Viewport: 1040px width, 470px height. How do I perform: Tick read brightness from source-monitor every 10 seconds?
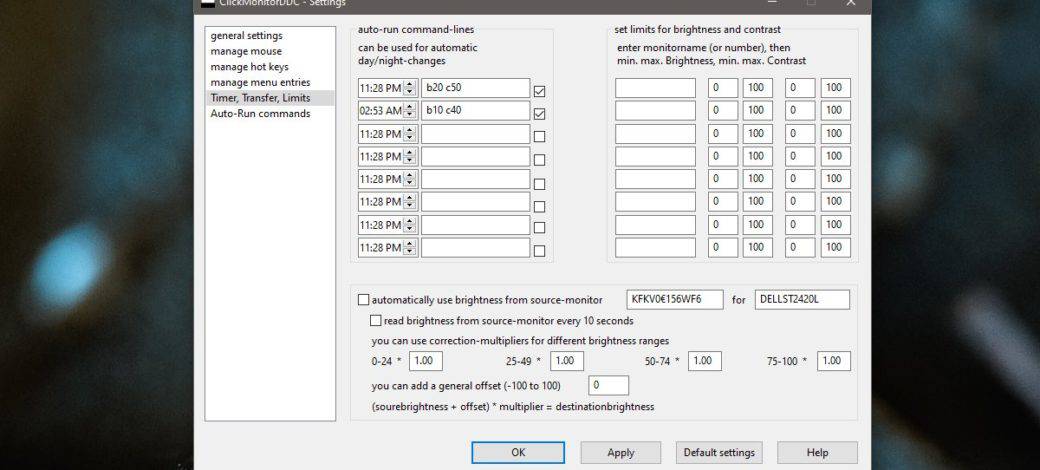coord(376,321)
